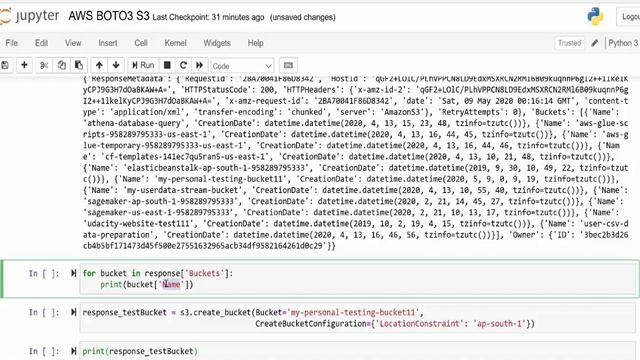Click 'elasticbeanstalk-ap-south-1-958289795333' in output
640x360 pixels.
click(216, 168)
